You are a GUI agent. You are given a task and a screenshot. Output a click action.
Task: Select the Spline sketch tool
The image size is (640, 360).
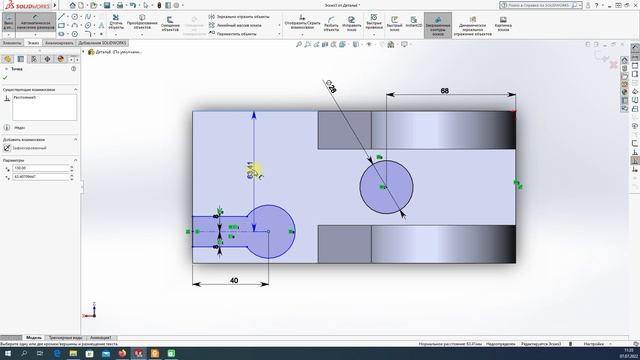pyautogui.click(x=88, y=17)
